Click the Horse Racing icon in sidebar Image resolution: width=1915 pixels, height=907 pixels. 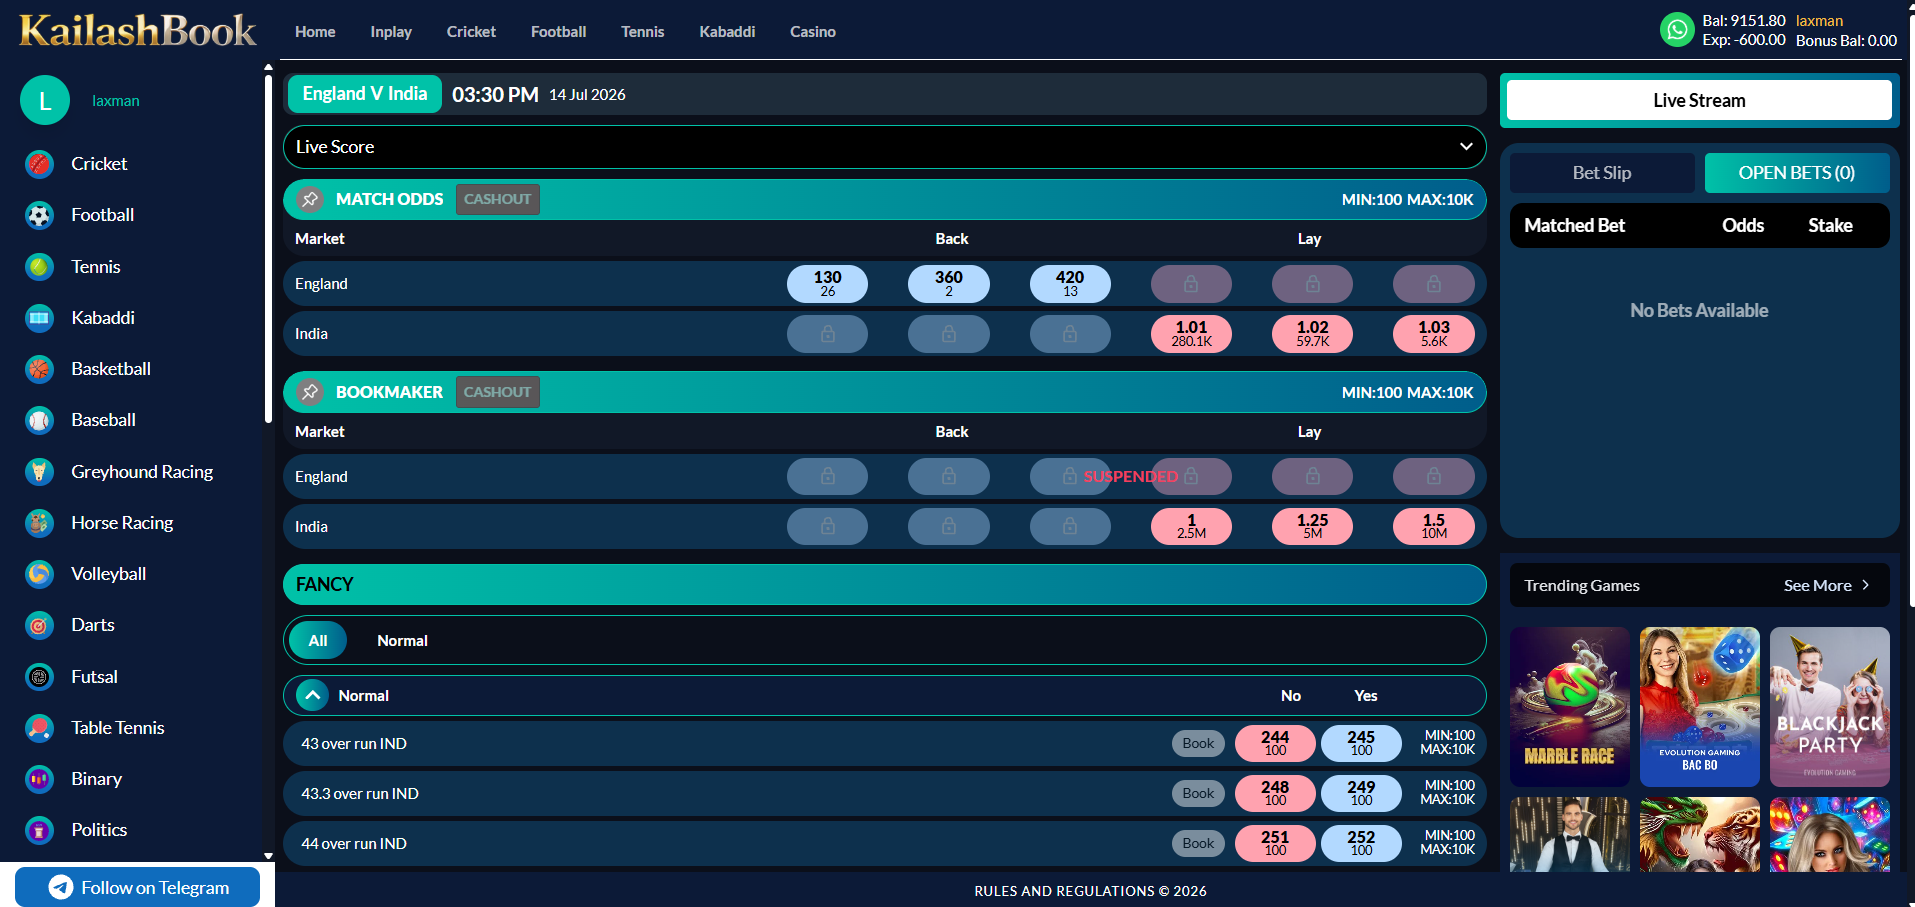tap(39, 523)
